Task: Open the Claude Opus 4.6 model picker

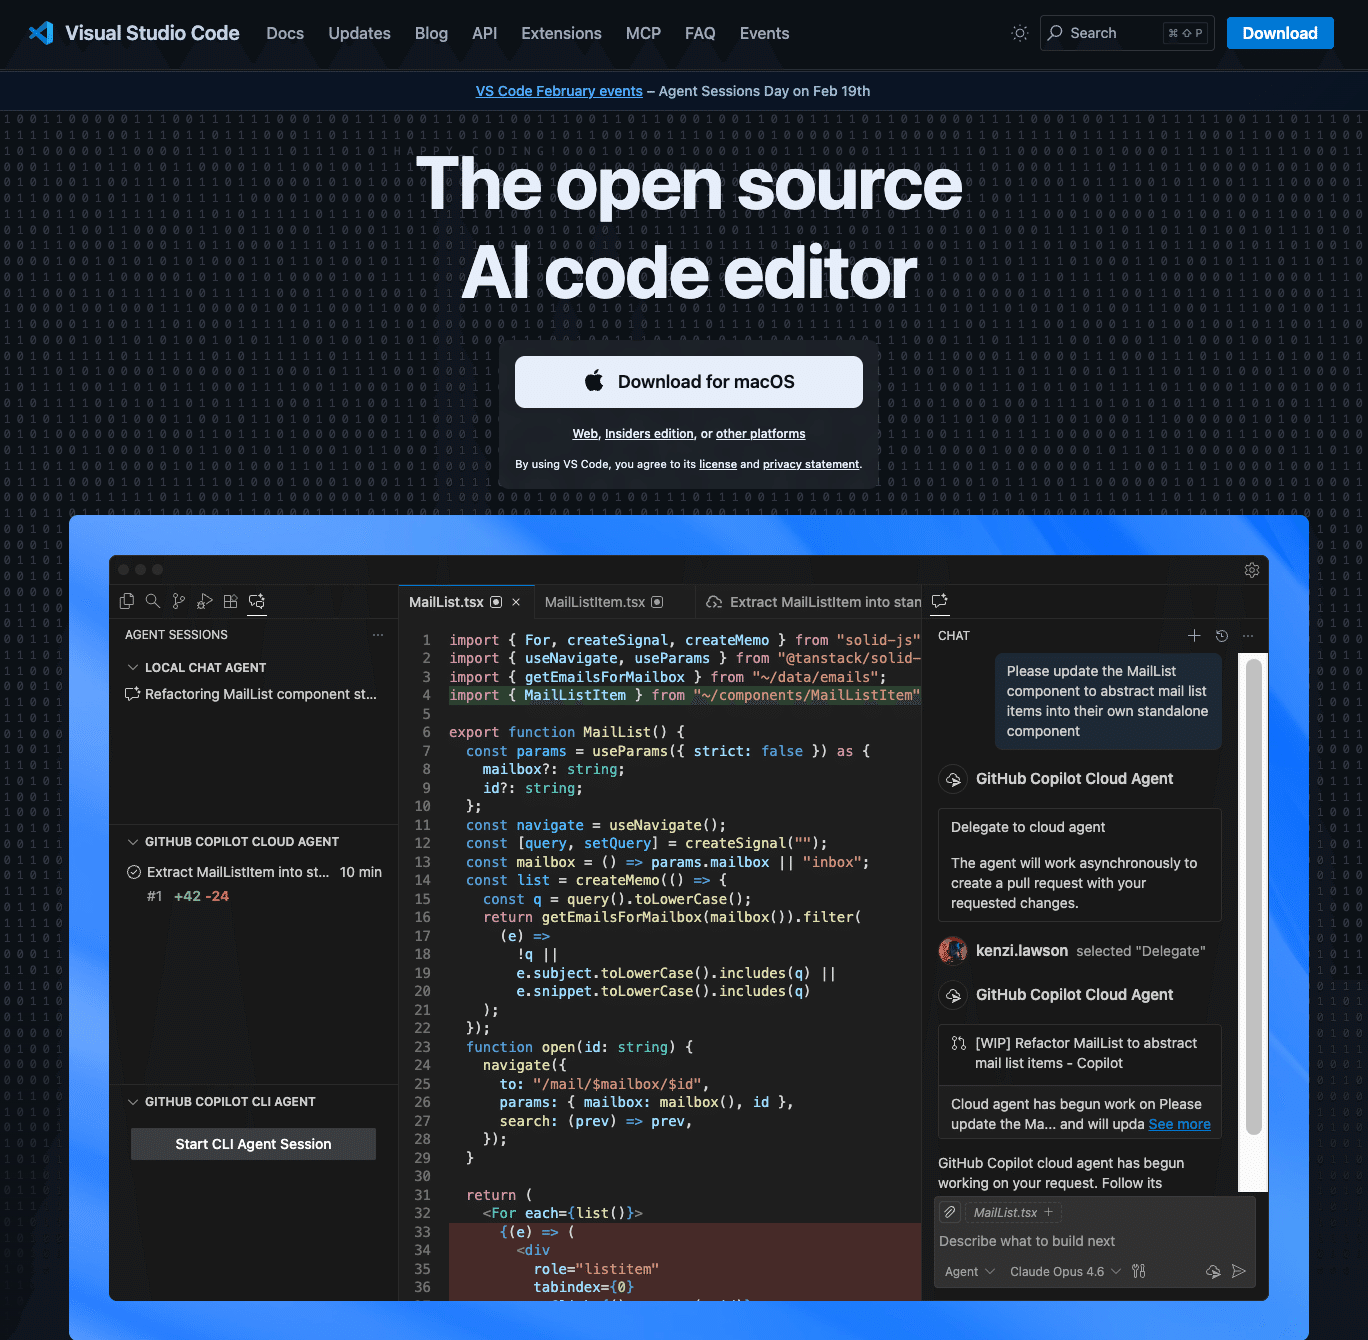Action: tap(1065, 1272)
